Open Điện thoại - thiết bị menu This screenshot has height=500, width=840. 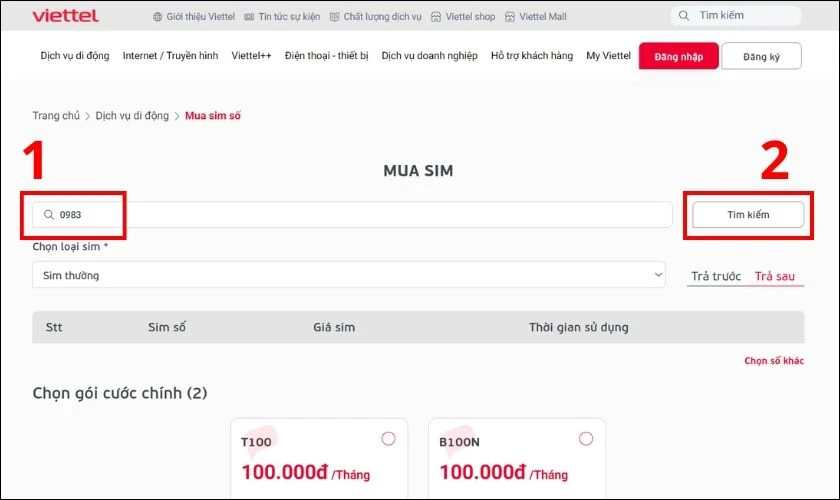tap(327, 56)
